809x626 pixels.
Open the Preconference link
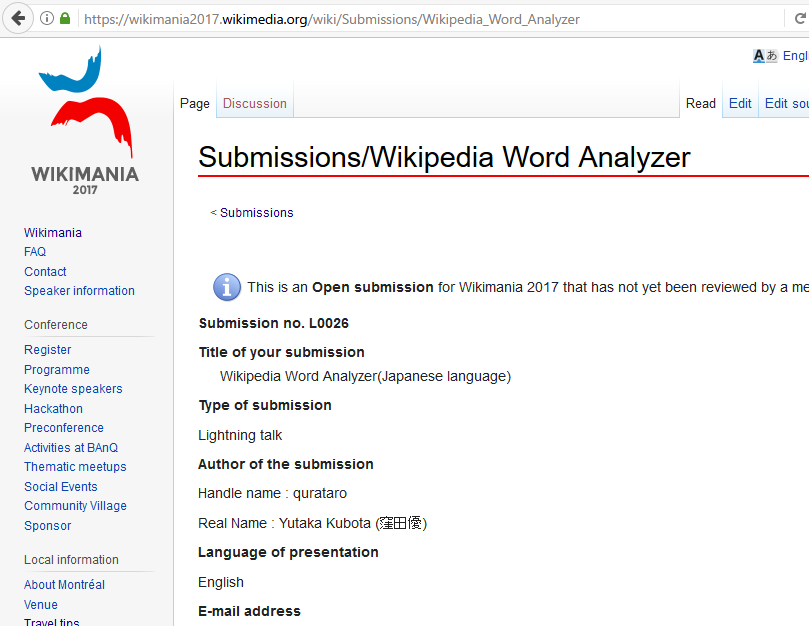point(64,428)
